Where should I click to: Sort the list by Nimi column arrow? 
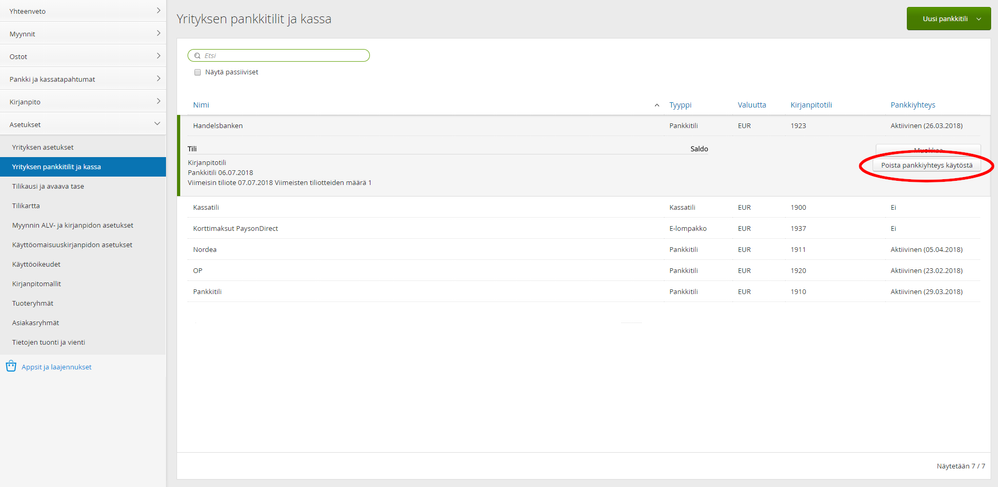point(657,104)
